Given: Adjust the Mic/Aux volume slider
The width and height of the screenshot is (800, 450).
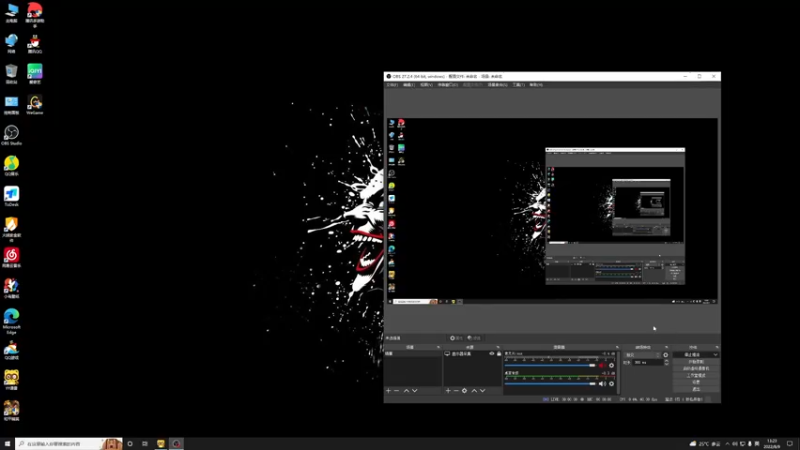Looking at the screenshot, I should pyautogui.click(x=550, y=365).
